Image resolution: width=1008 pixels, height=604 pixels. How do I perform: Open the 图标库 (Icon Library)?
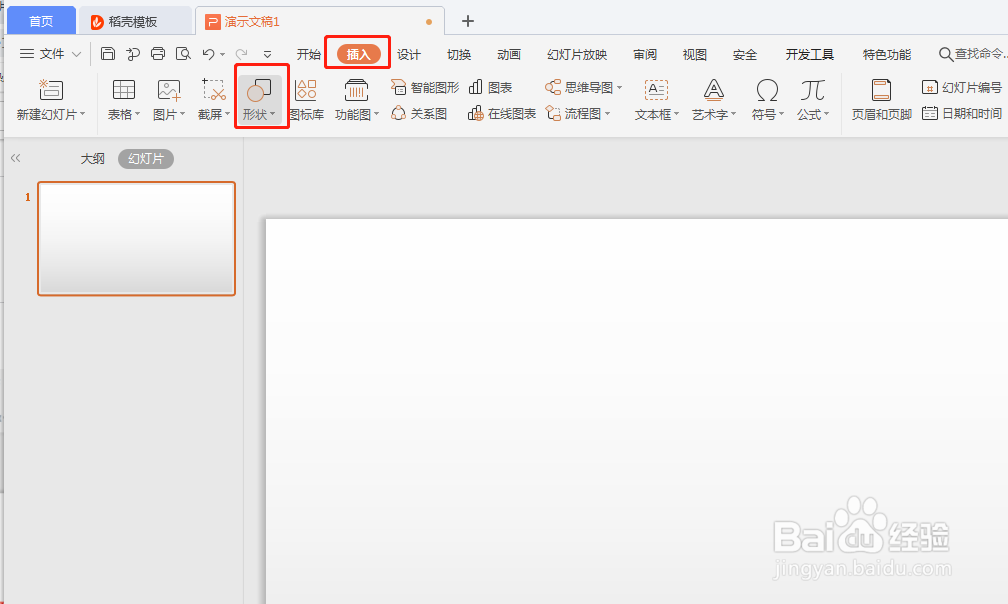[306, 97]
